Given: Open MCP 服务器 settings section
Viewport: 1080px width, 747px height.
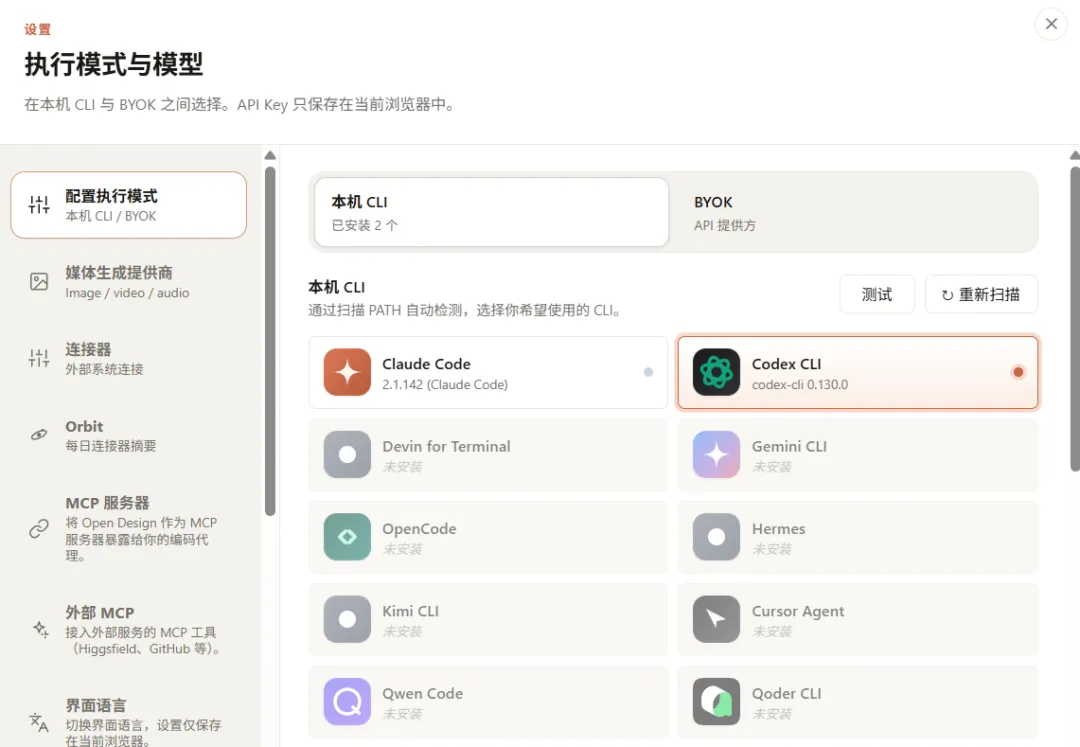Looking at the screenshot, I should click(x=129, y=528).
